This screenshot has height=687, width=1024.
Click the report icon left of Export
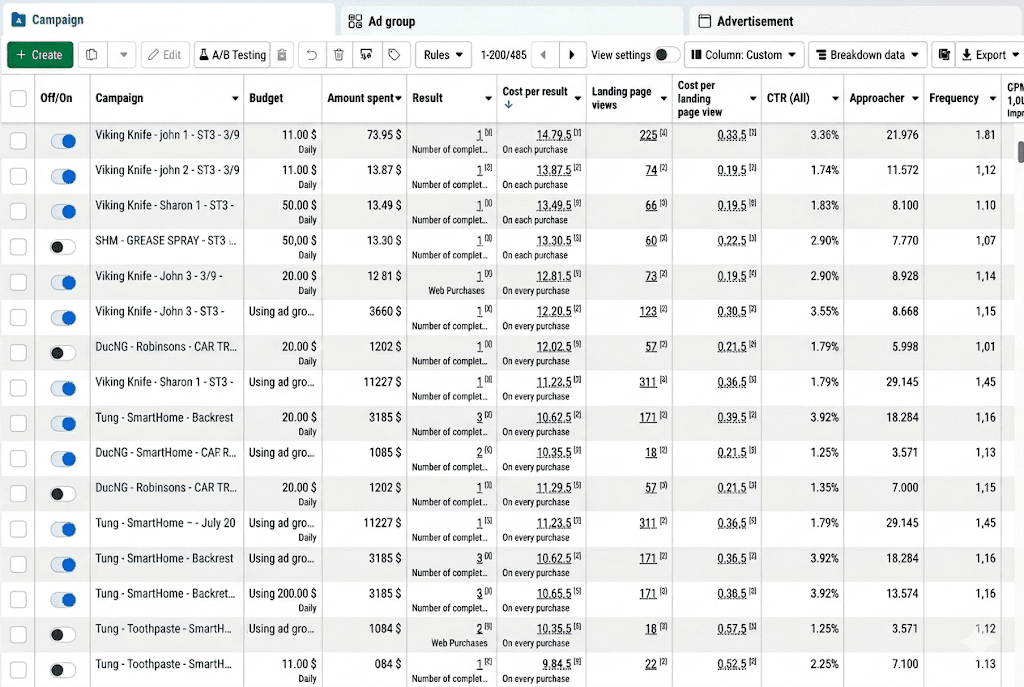point(944,55)
